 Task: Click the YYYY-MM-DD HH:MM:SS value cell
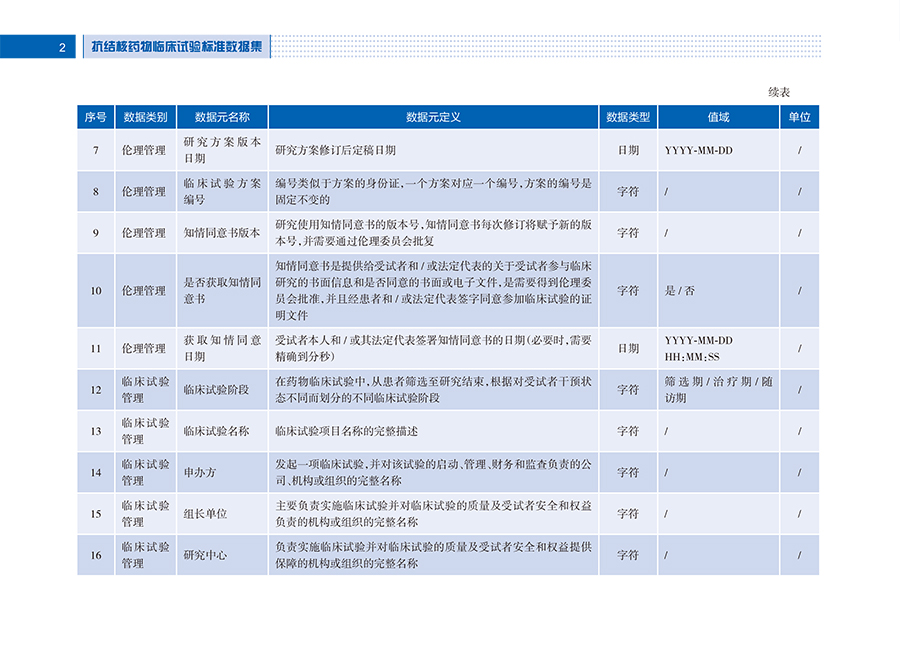[x=719, y=348]
